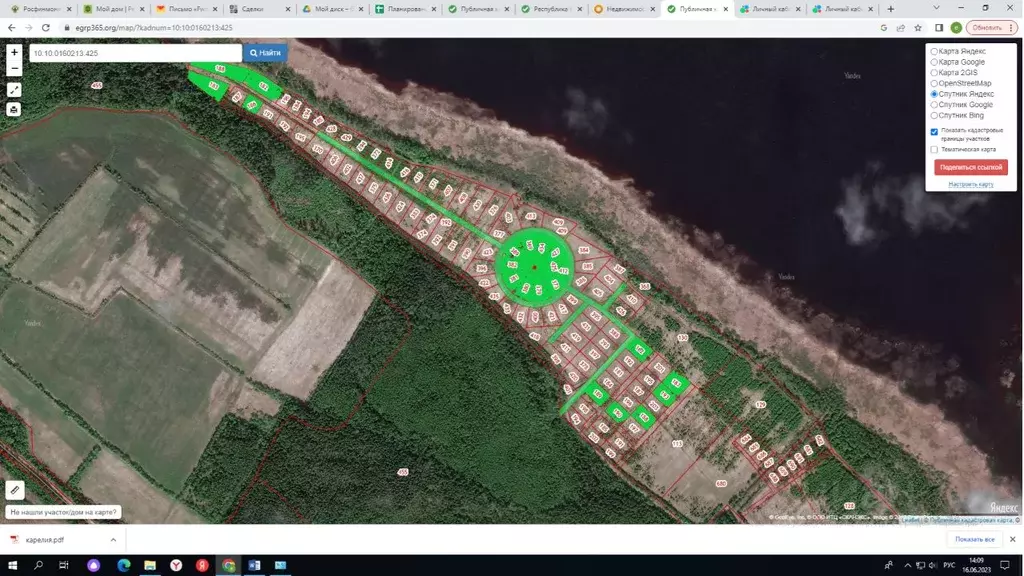Select the Спутник Bing layer
Screen dimensions: 1024x576
pos(934,116)
